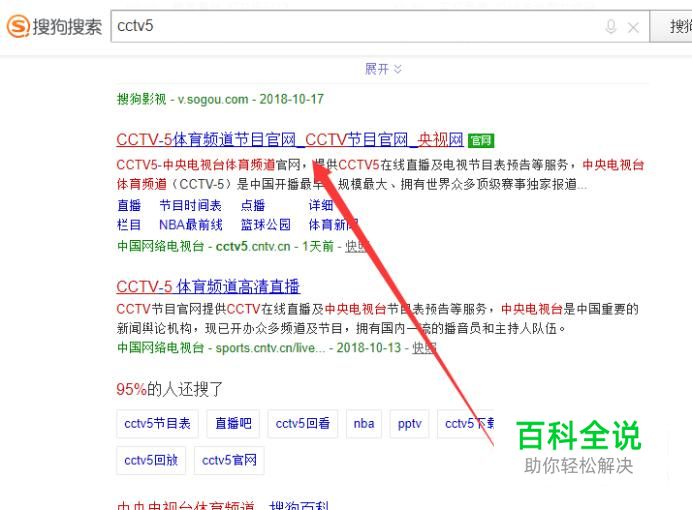Open the 点播 sublink

pos(253,205)
